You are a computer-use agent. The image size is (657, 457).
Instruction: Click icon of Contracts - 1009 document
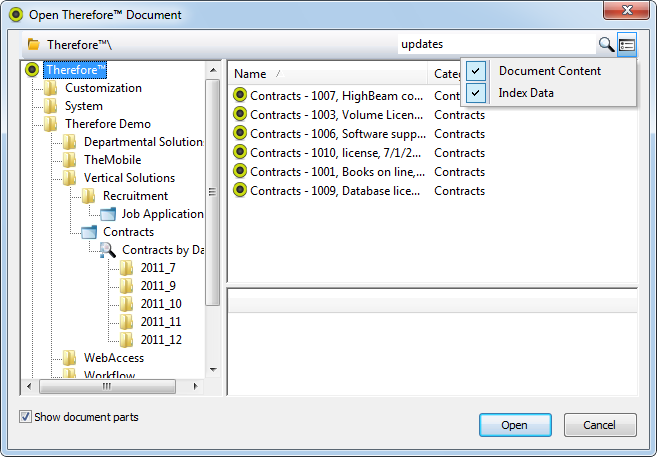pos(240,191)
